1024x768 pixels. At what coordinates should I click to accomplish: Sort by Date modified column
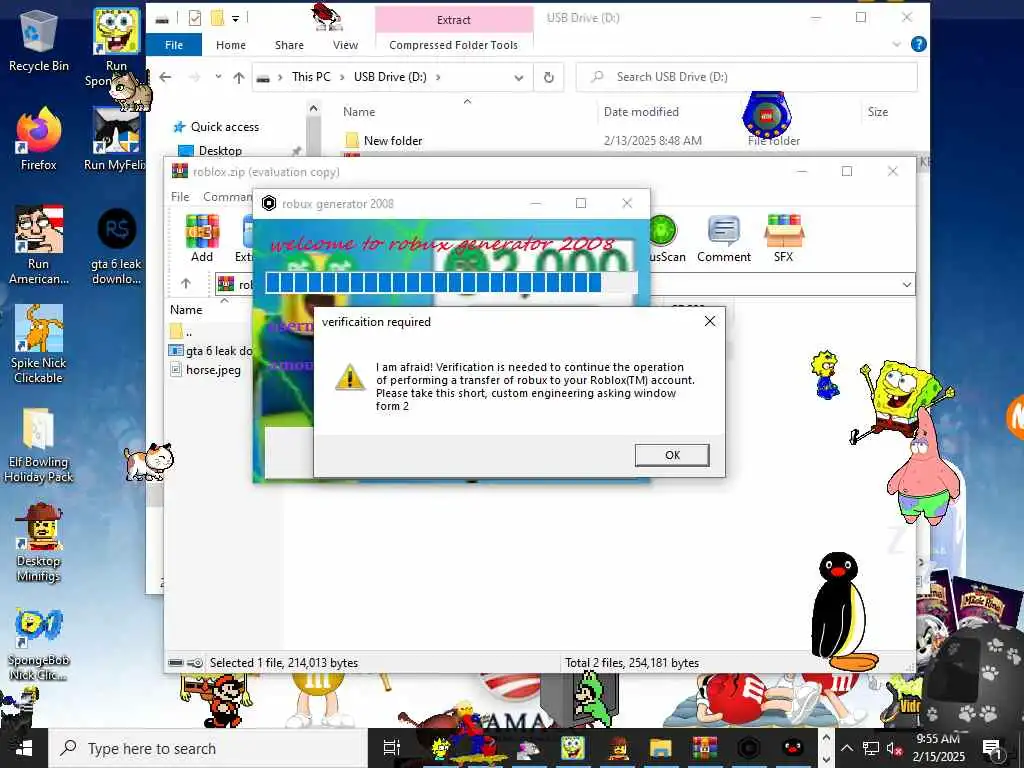pos(641,112)
